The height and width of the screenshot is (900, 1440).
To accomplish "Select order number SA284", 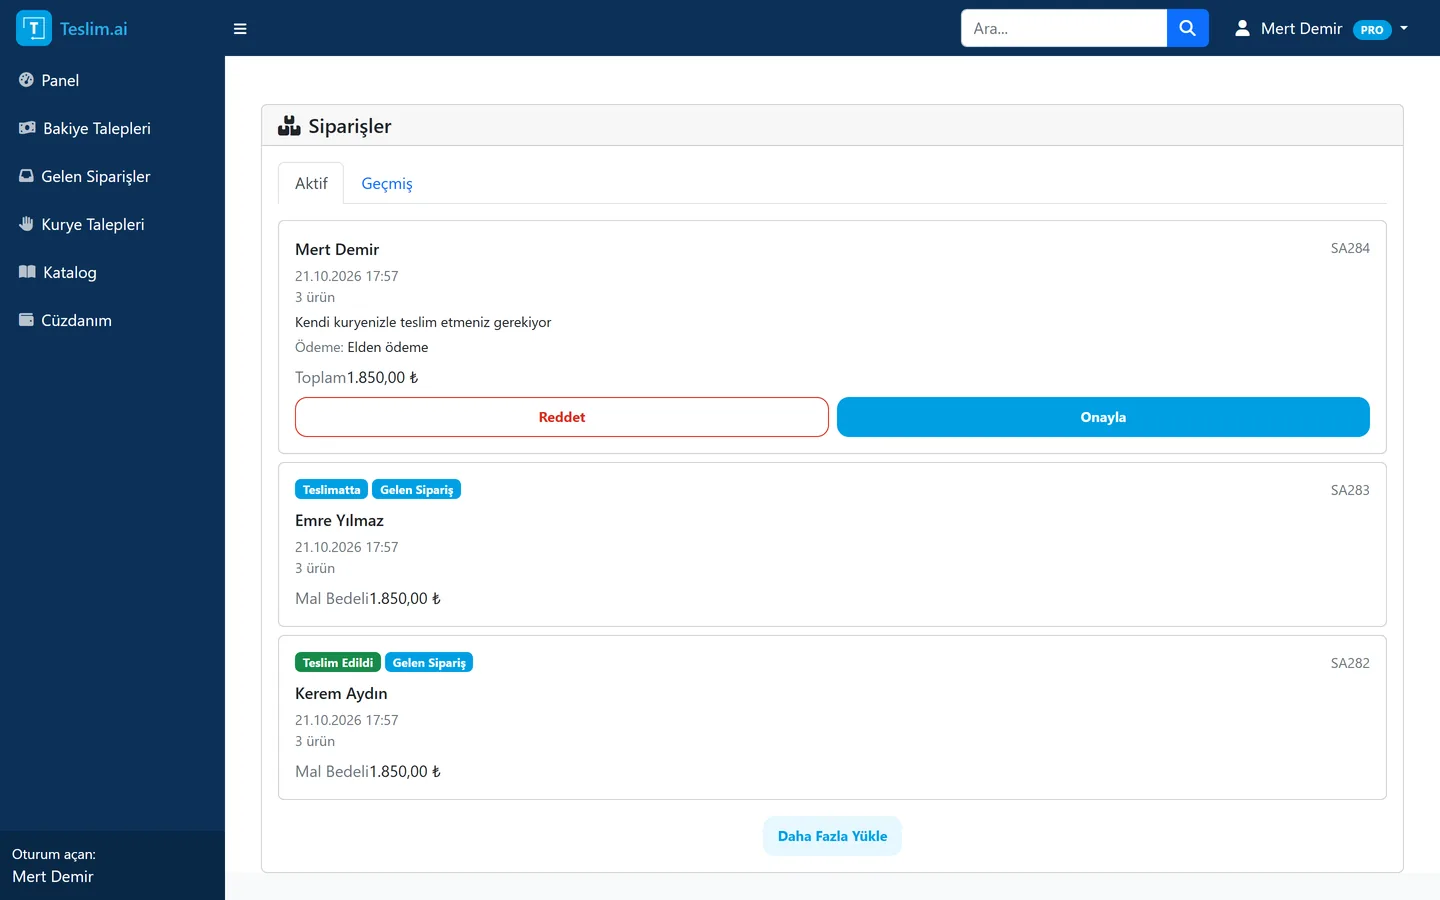I will 1350,248.
